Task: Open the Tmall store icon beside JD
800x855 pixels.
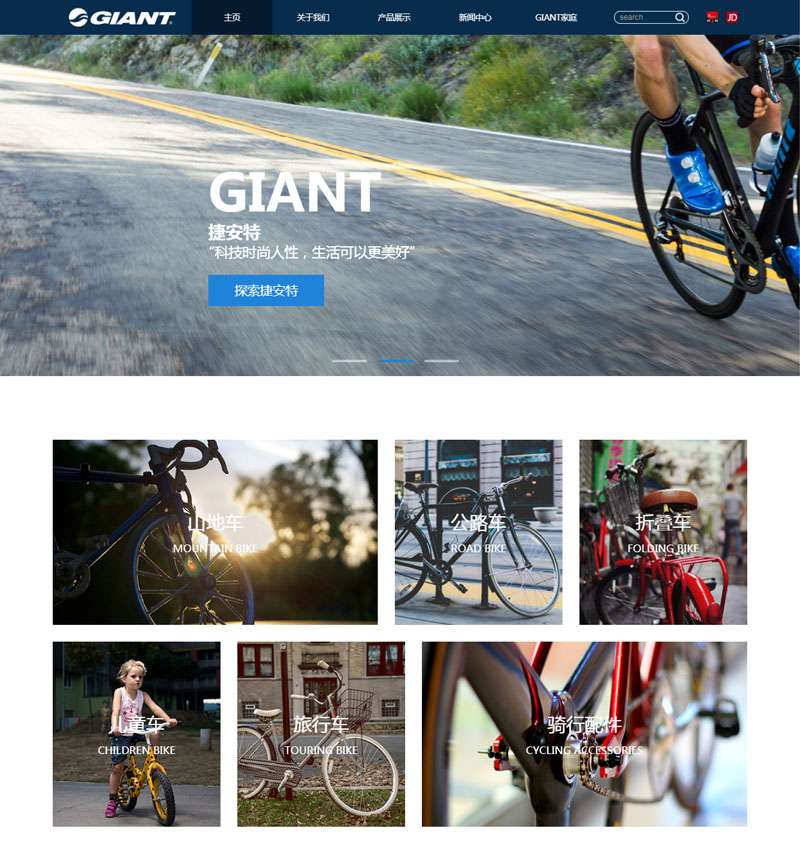Action: [712, 17]
